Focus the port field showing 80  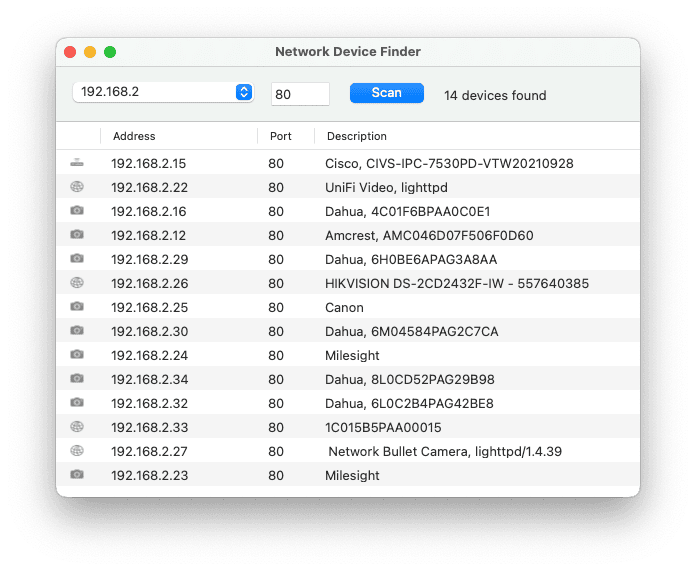click(300, 94)
